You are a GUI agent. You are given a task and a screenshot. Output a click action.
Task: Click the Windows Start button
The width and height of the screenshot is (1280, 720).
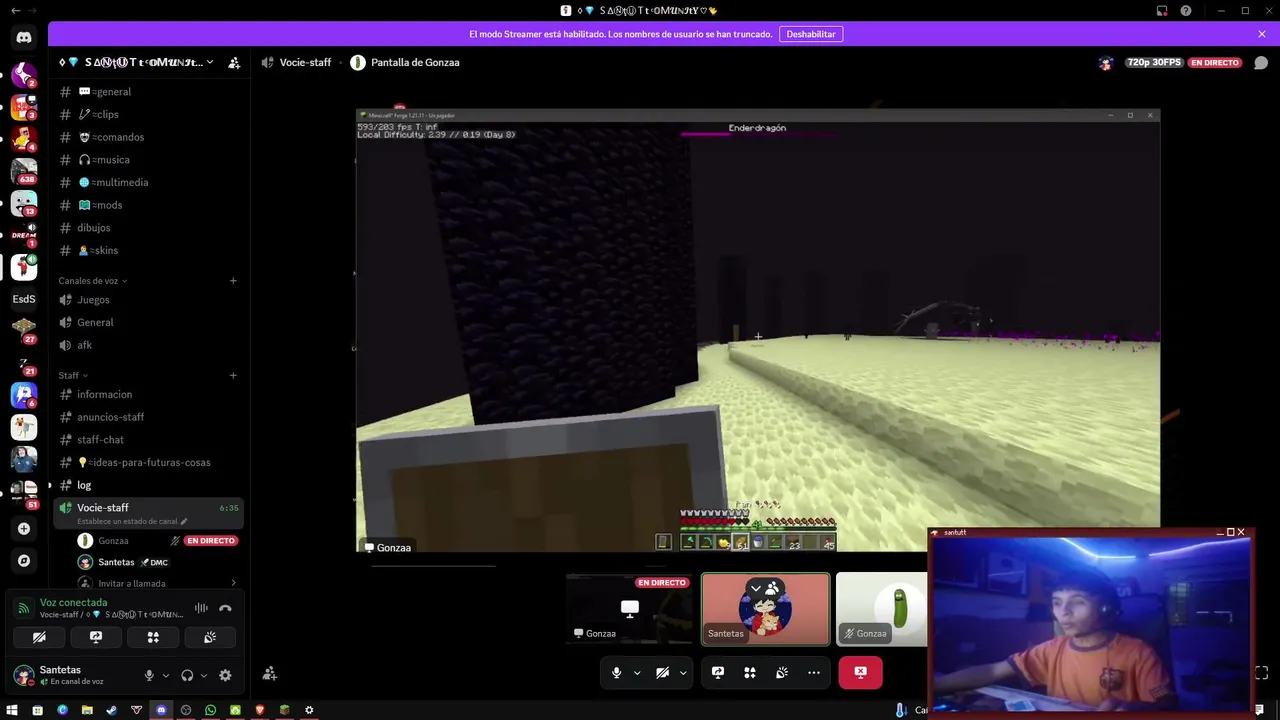coord(13,710)
